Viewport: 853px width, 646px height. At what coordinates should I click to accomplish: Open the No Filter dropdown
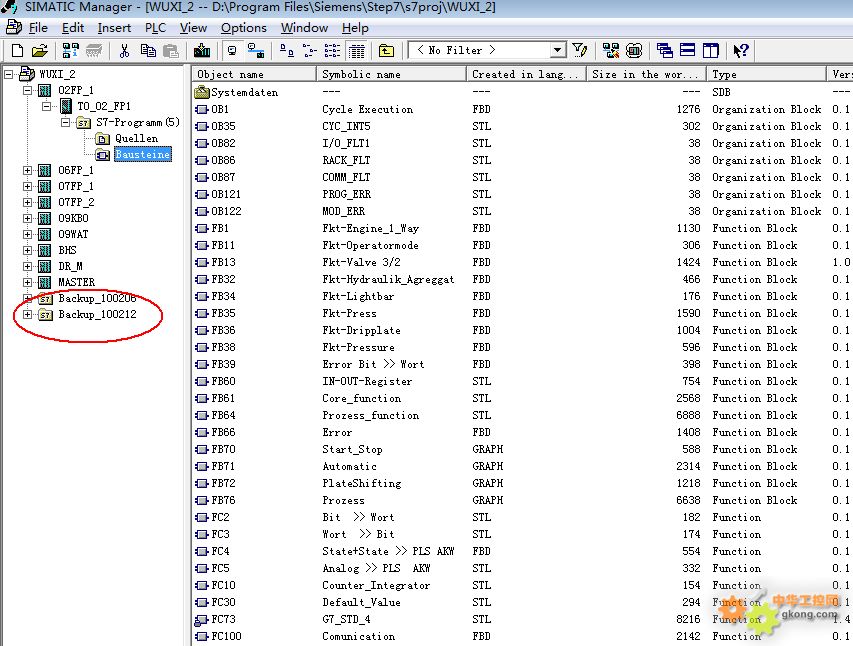click(558, 50)
